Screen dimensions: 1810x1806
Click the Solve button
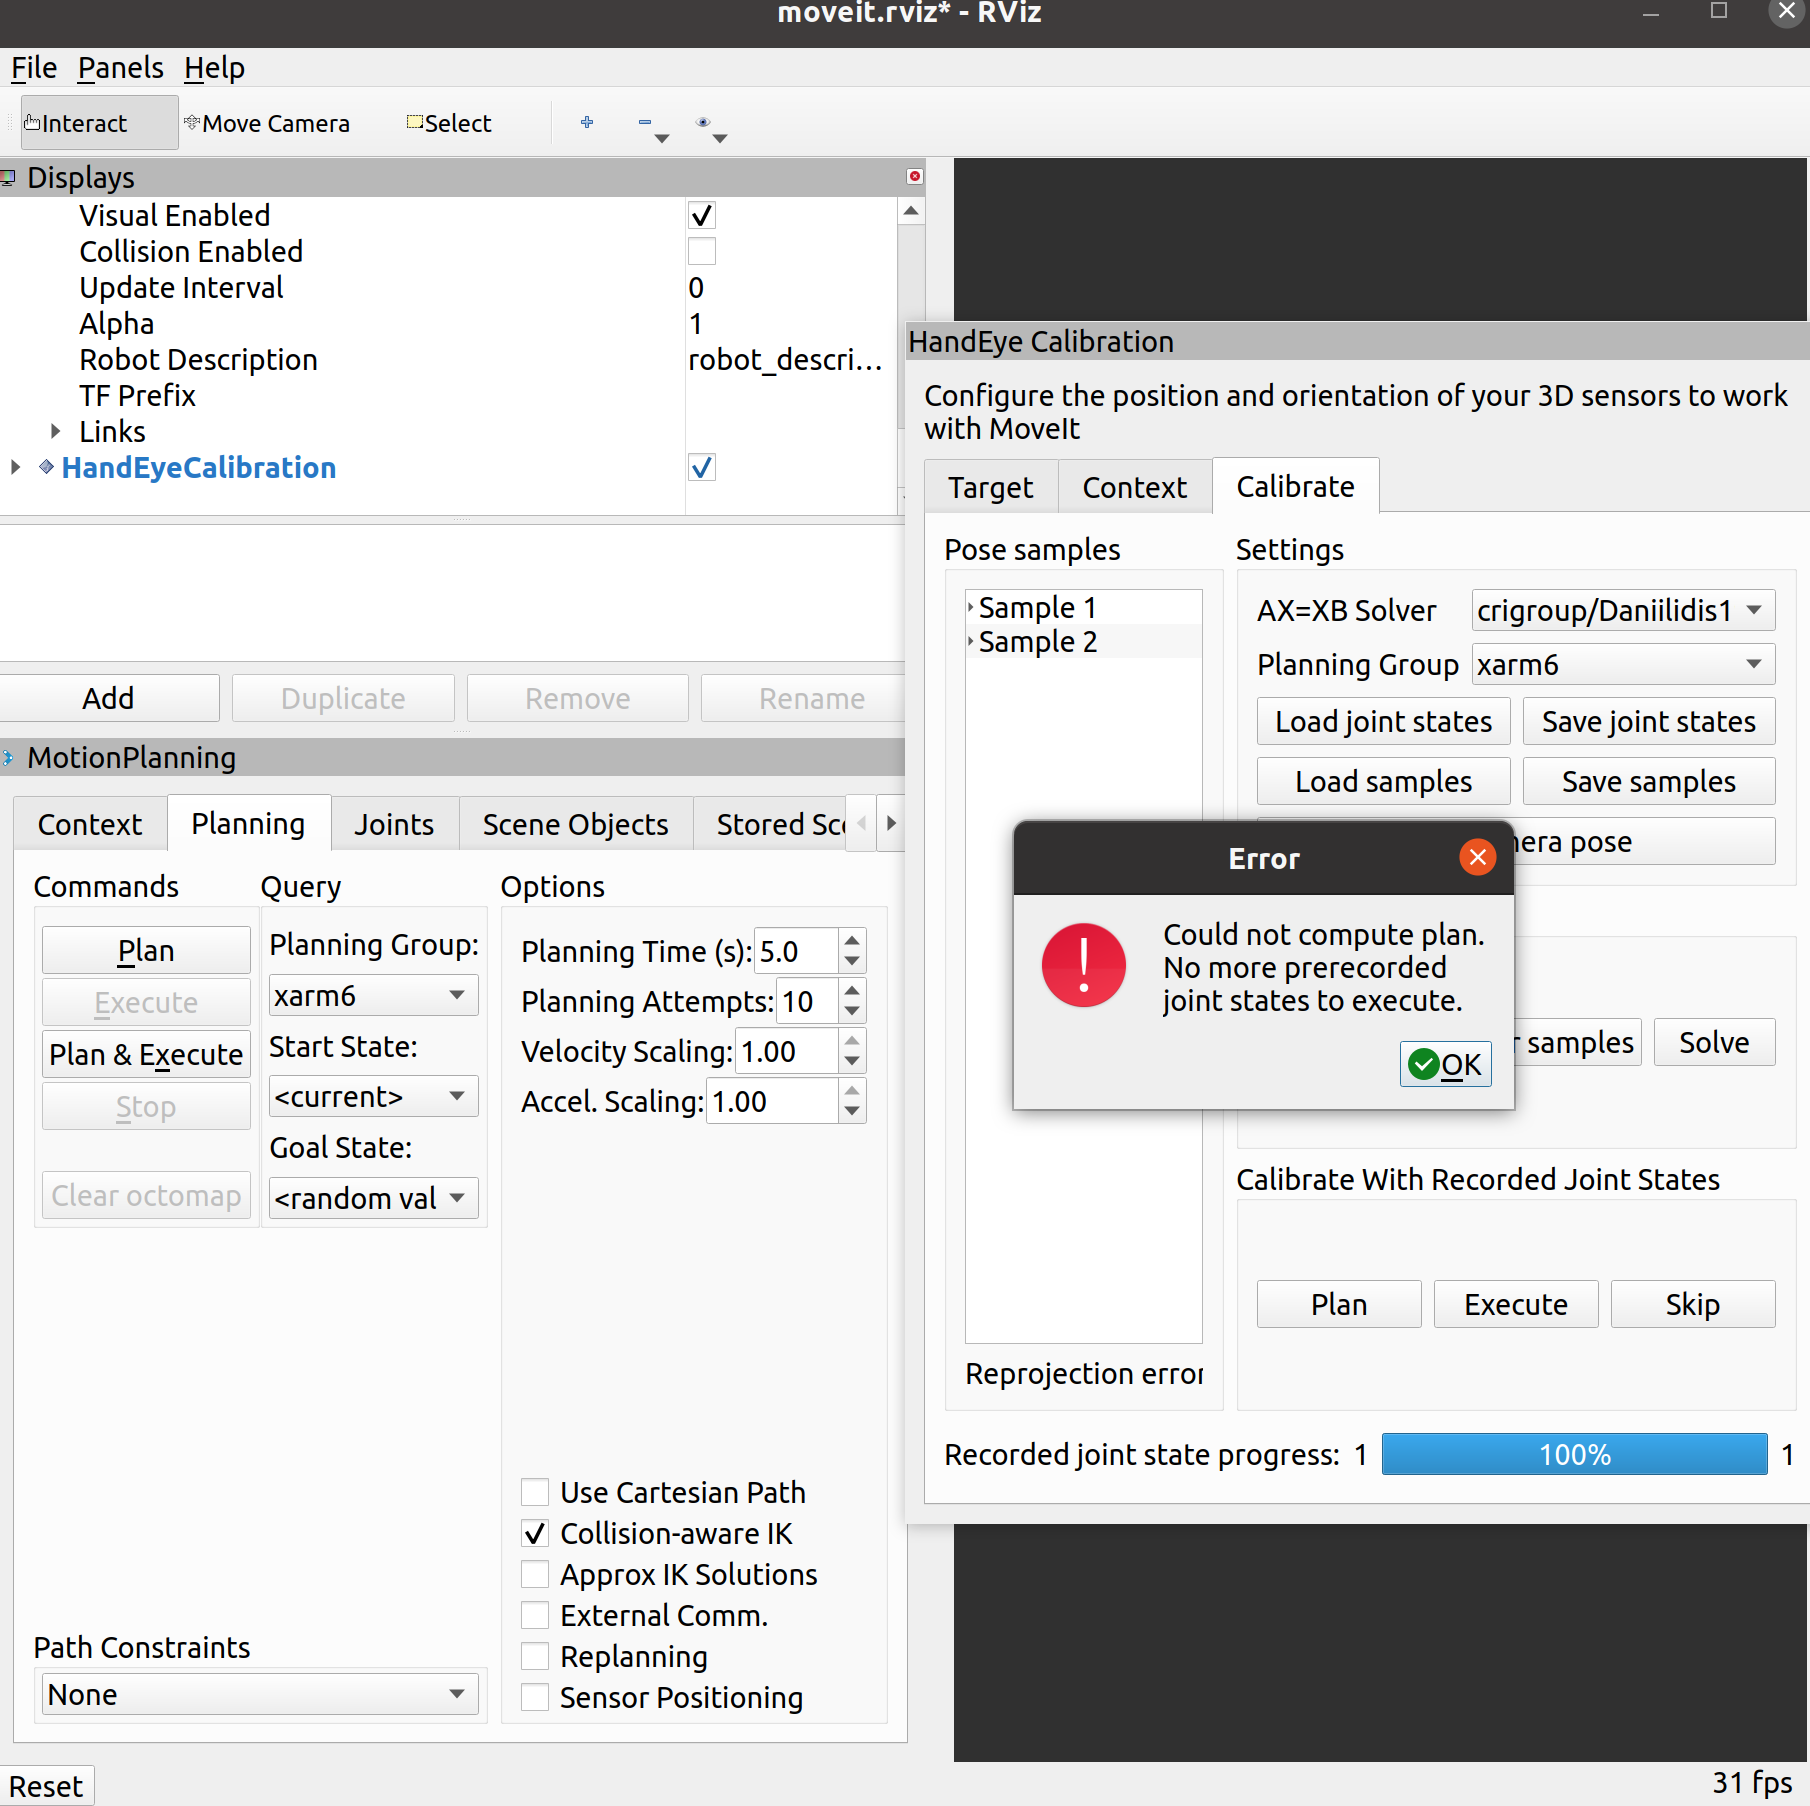[1714, 1042]
